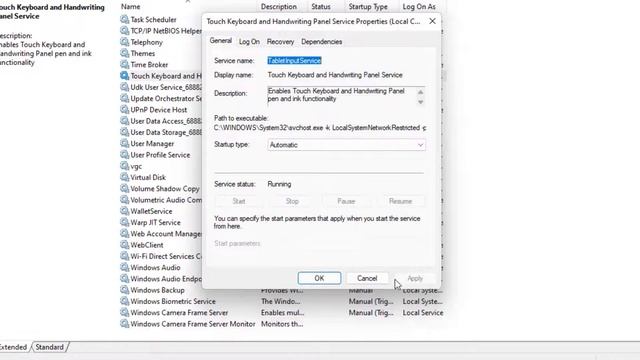Viewport: 640px width, 360px height.
Task: Click the path to executable text
Action: tap(320, 128)
